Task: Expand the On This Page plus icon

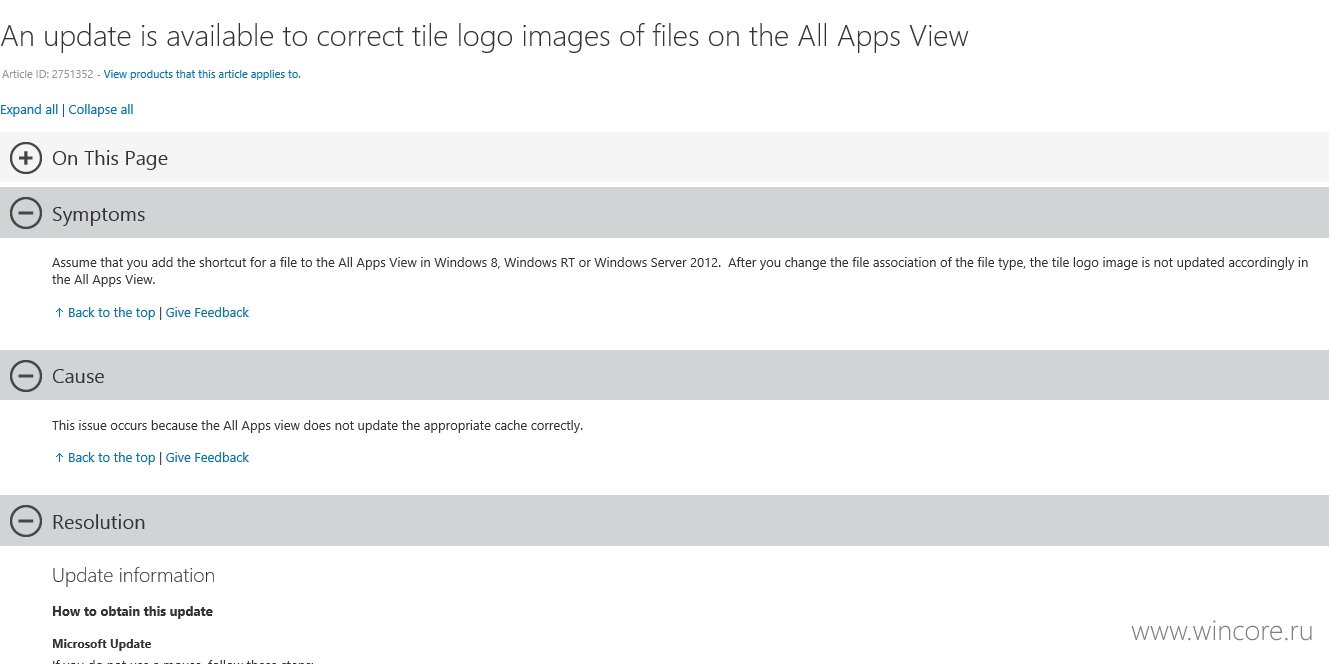Action: [x=25, y=158]
